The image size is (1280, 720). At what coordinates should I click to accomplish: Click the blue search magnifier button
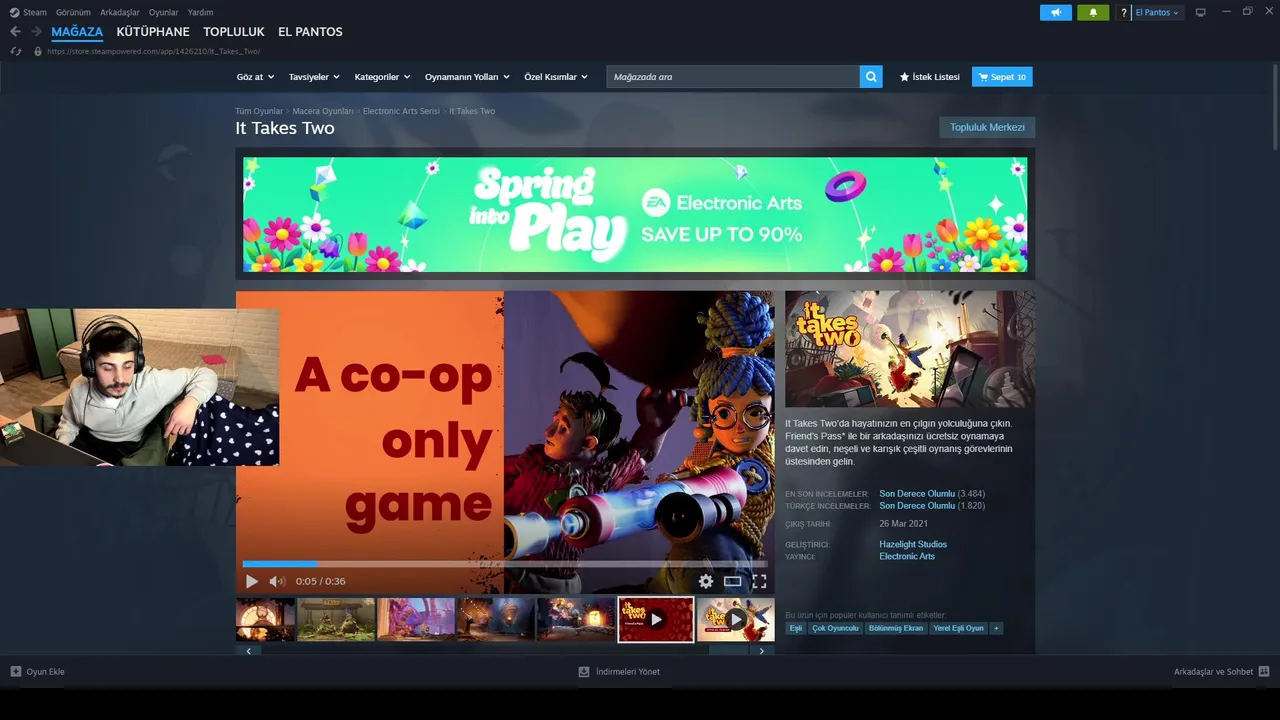tap(871, 77)
